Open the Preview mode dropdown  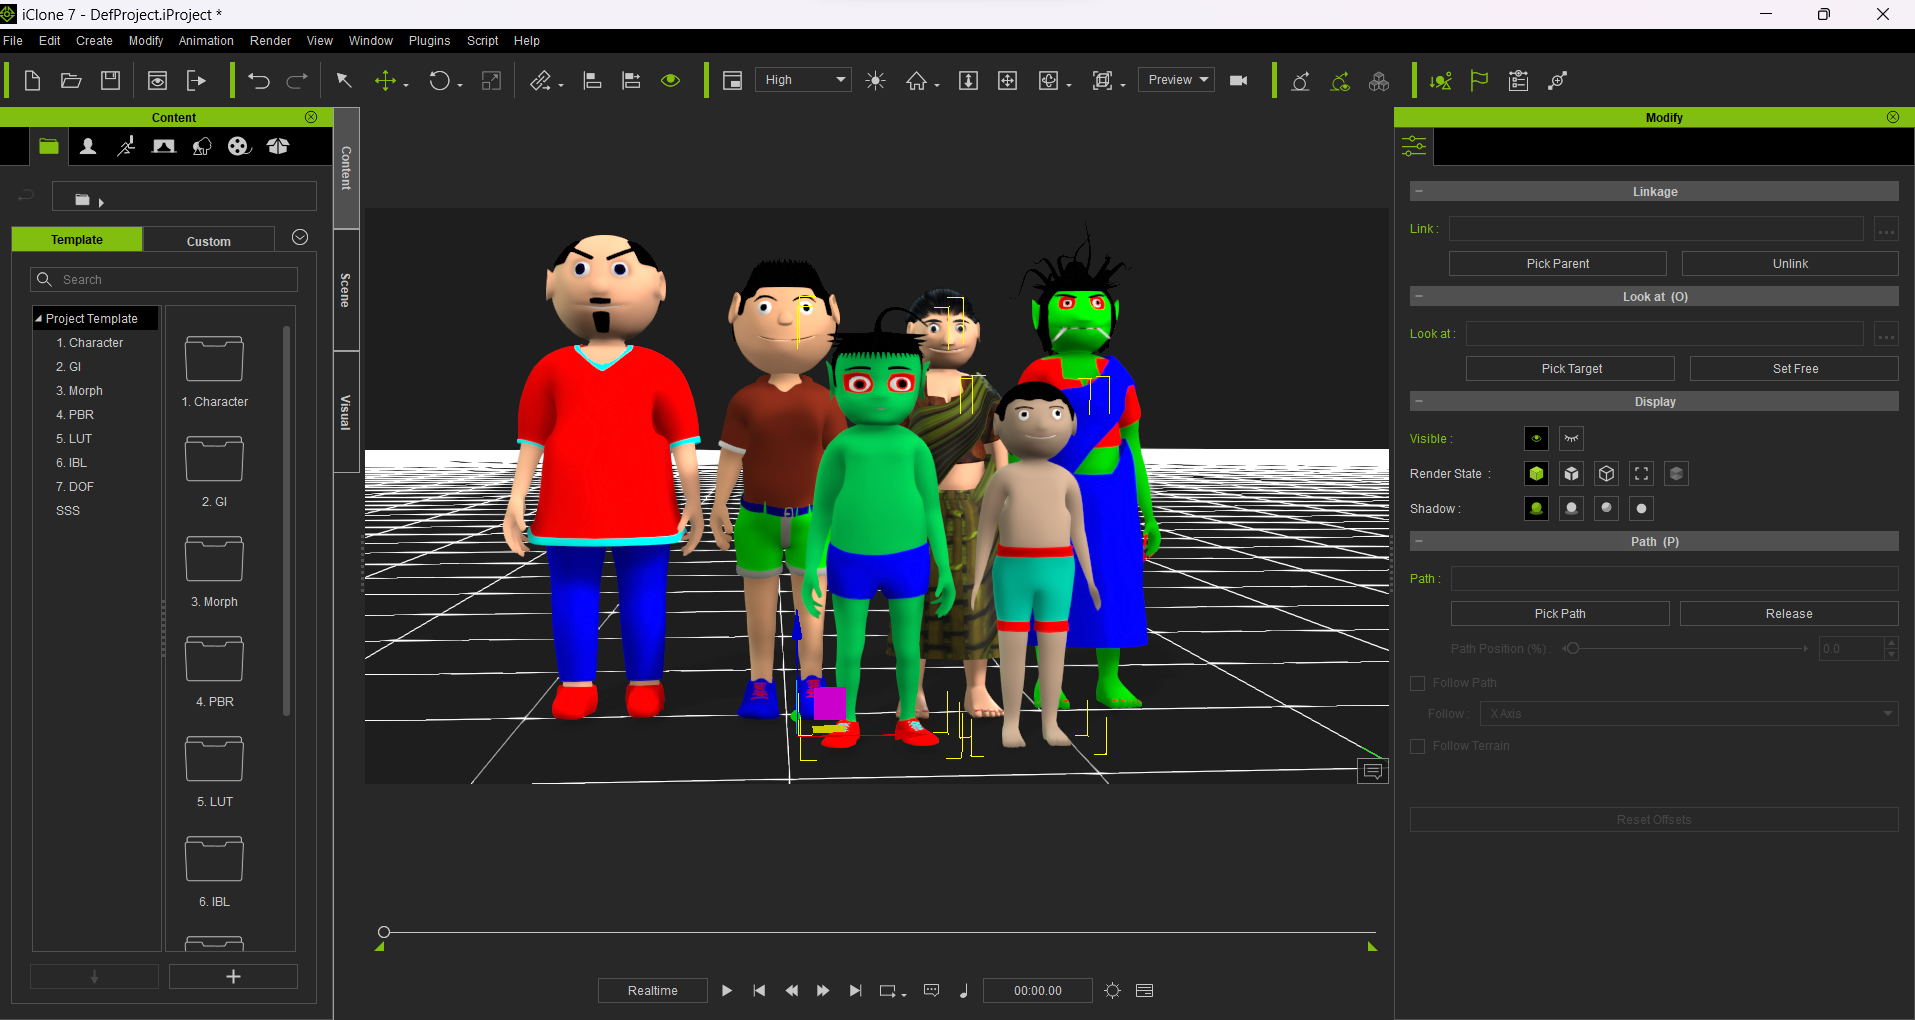tap(1177, 80)
